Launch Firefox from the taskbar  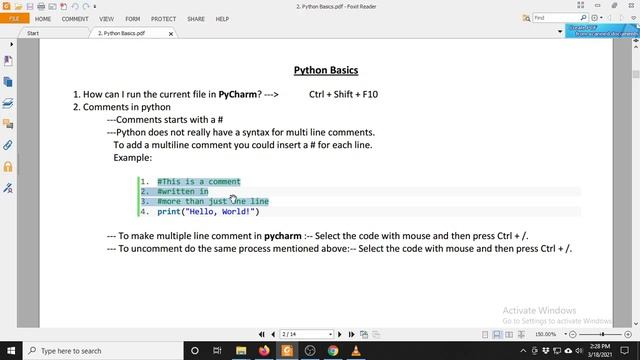(264, 351)
